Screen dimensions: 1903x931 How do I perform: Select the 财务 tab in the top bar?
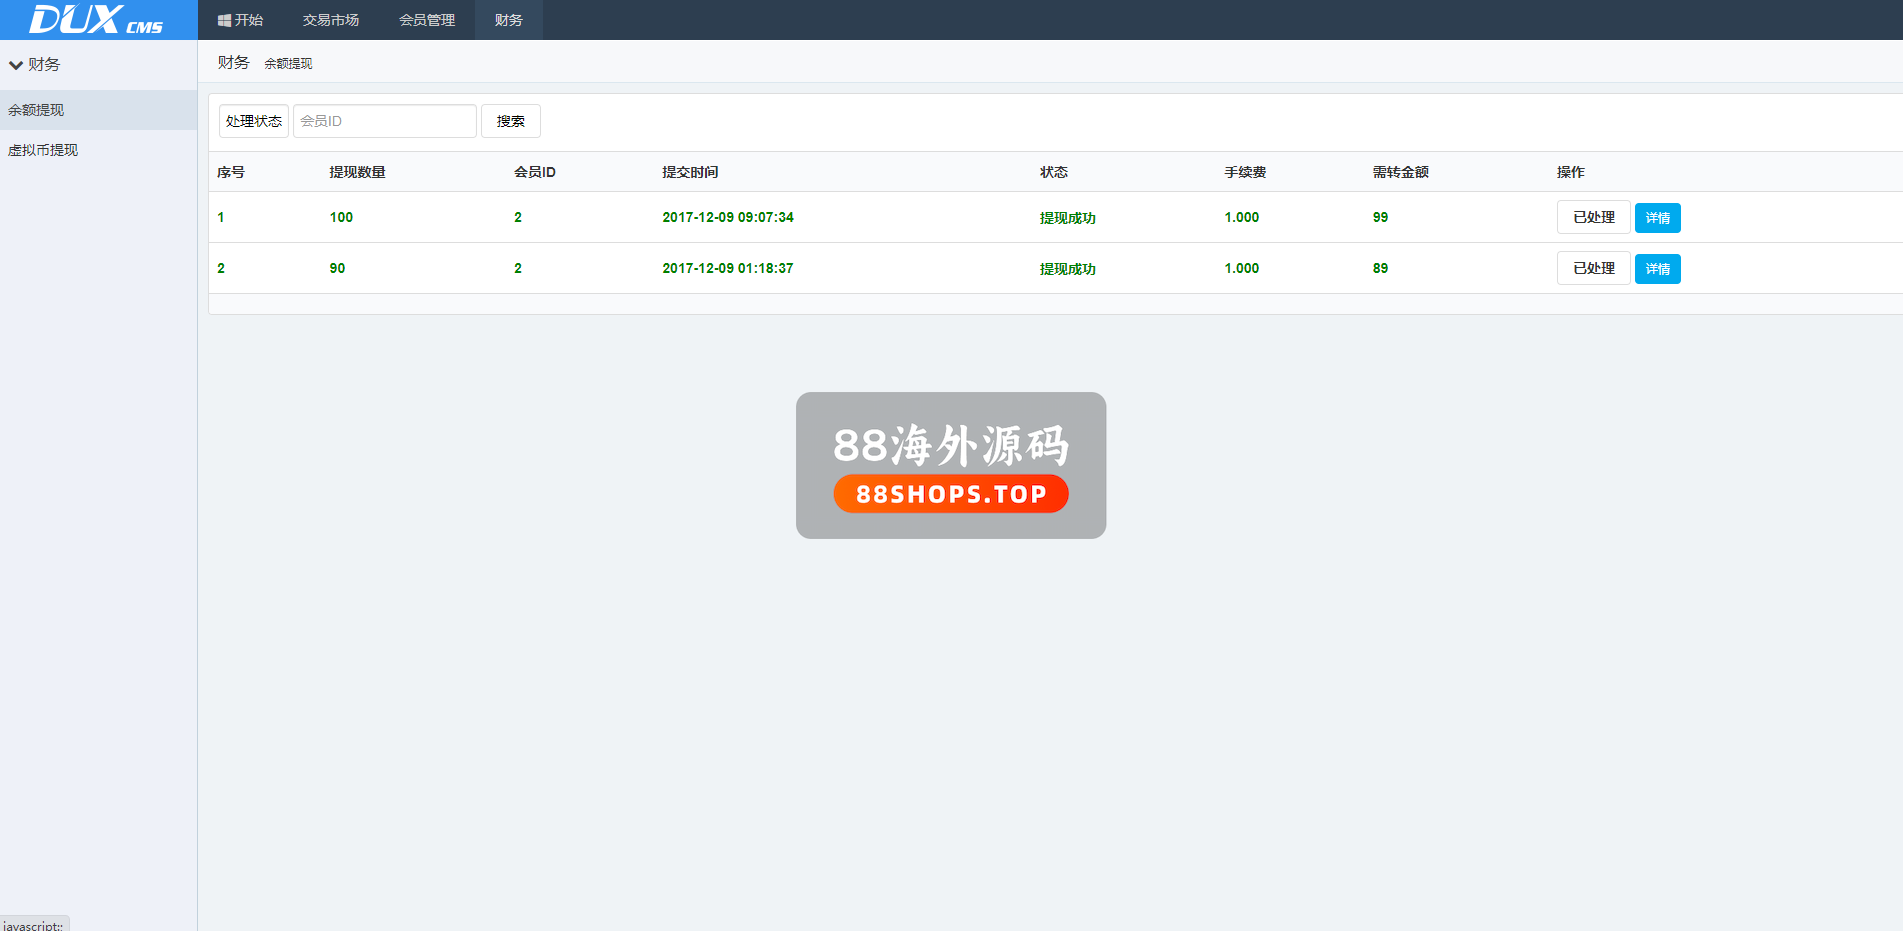(x=509, y=20)
